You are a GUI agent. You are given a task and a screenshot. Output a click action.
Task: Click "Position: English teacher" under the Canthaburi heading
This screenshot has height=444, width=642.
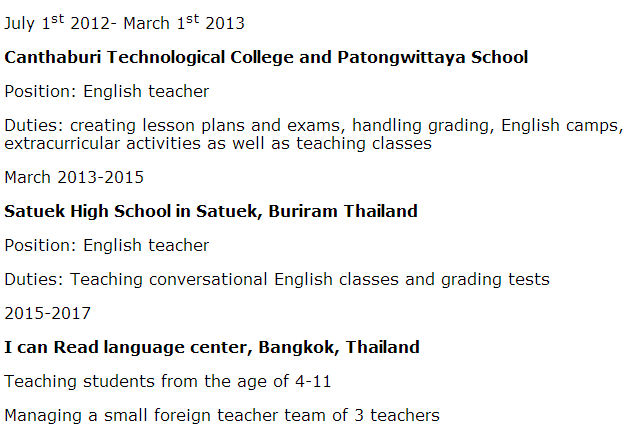click(107, 91)
